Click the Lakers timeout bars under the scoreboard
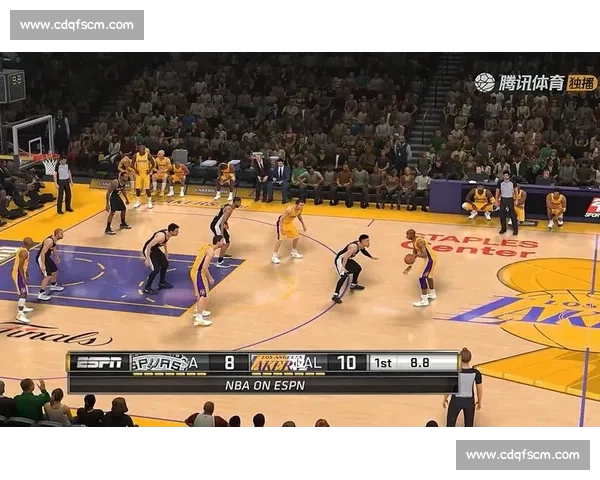The height and width of the screenshot is (480, 600). (288, 374)
